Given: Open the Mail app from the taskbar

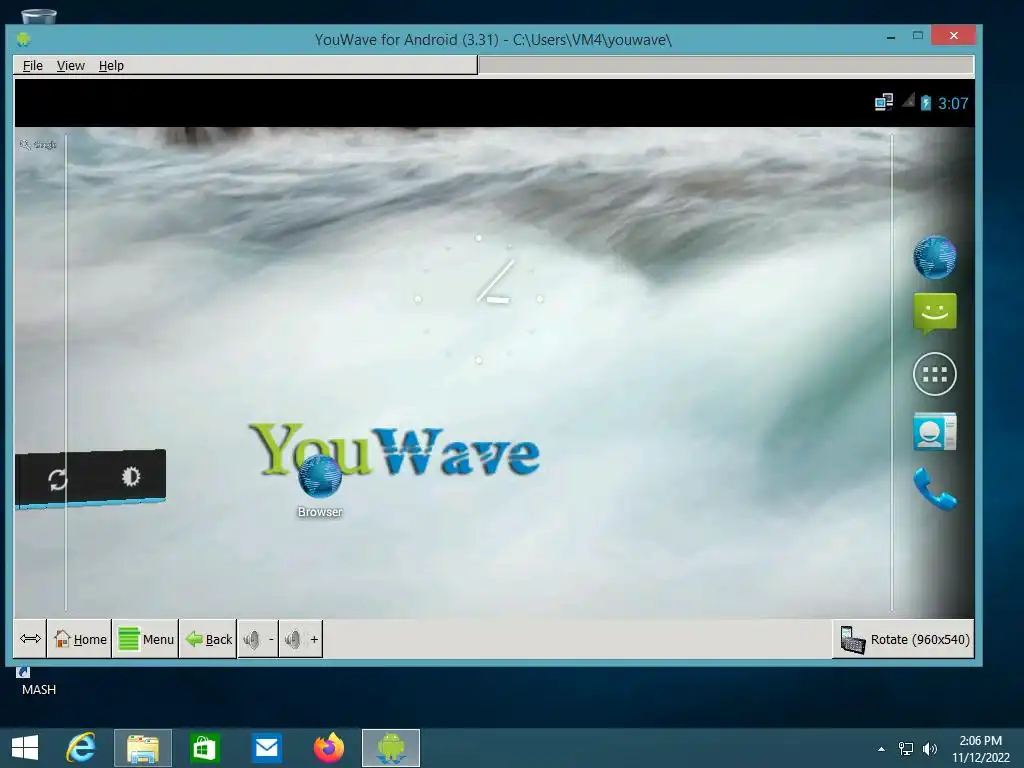Looking at the screenshot, I should click(x=266, y=748).
